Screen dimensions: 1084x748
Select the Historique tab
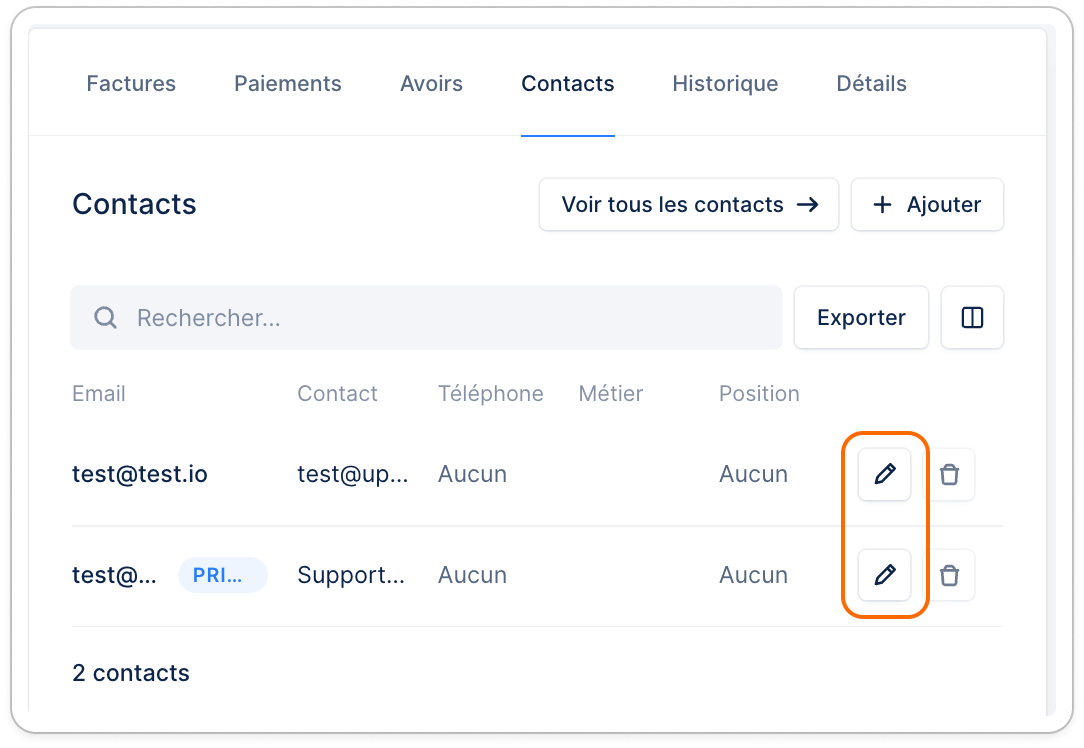pyautogui.click(x=725, y=84)
